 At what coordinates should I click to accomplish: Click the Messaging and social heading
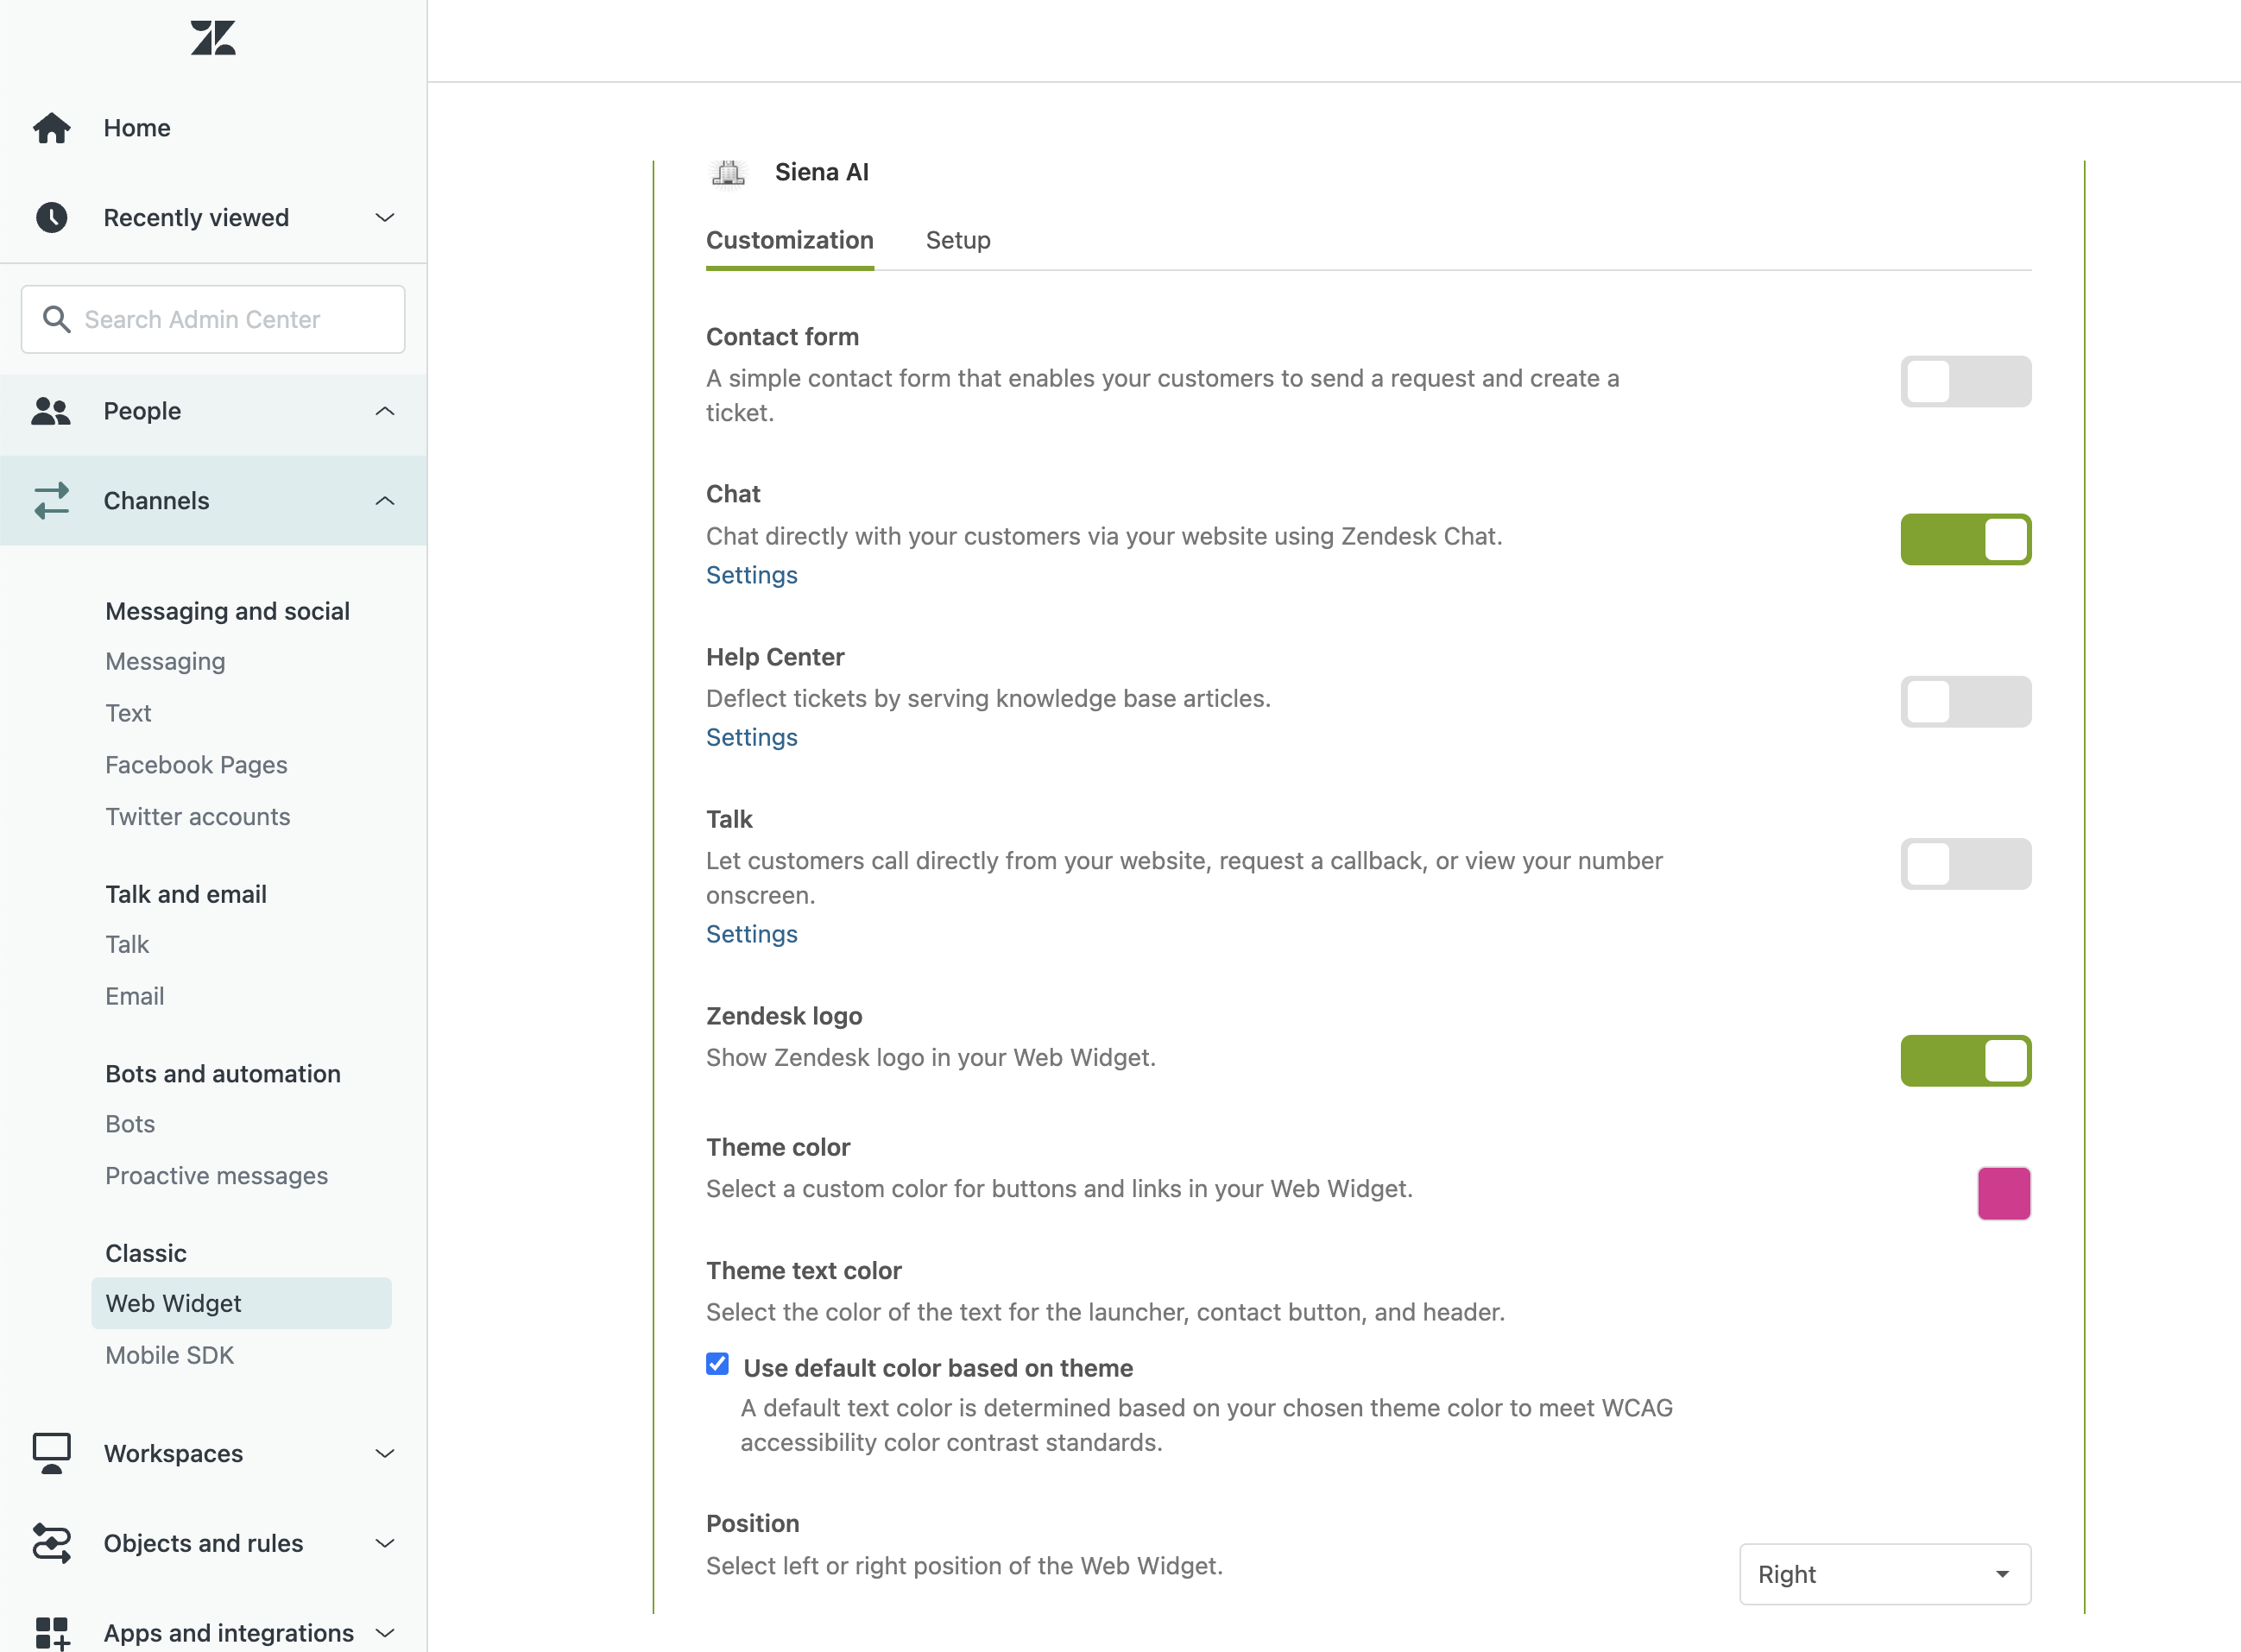coord(228,611)
